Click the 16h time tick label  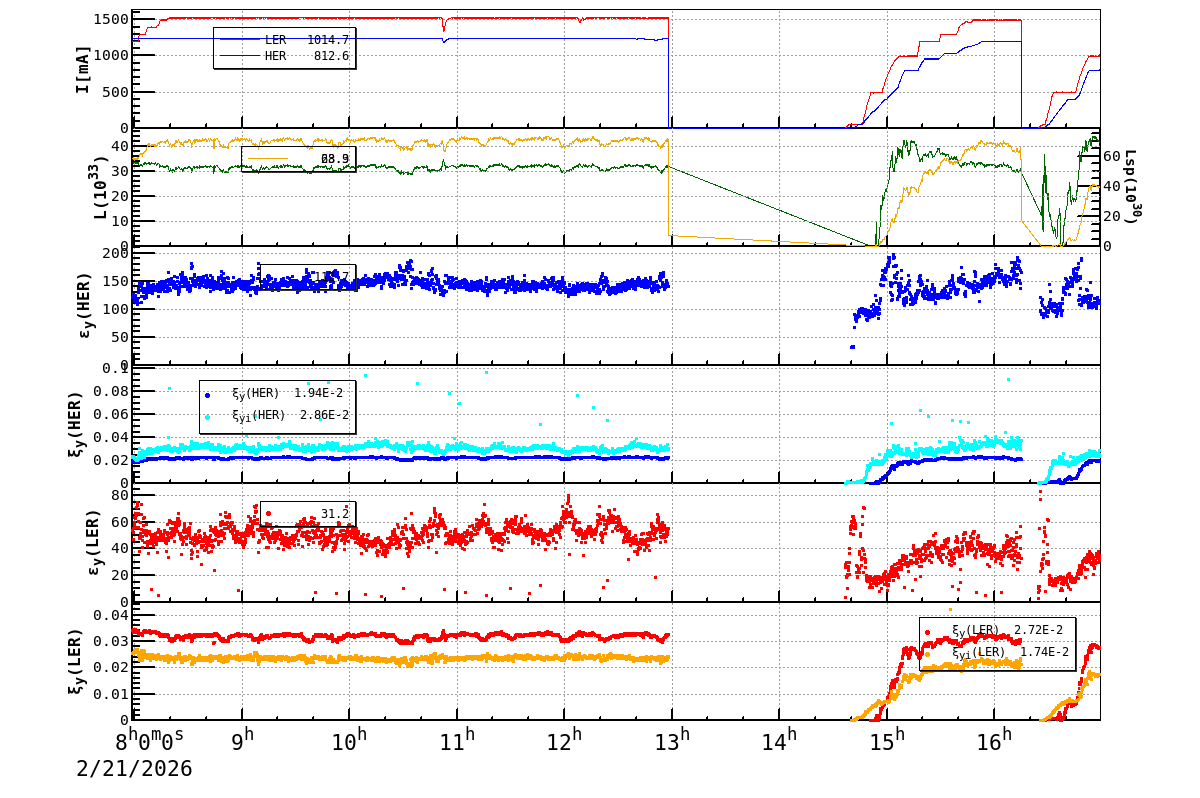click(x=996, y=741)
